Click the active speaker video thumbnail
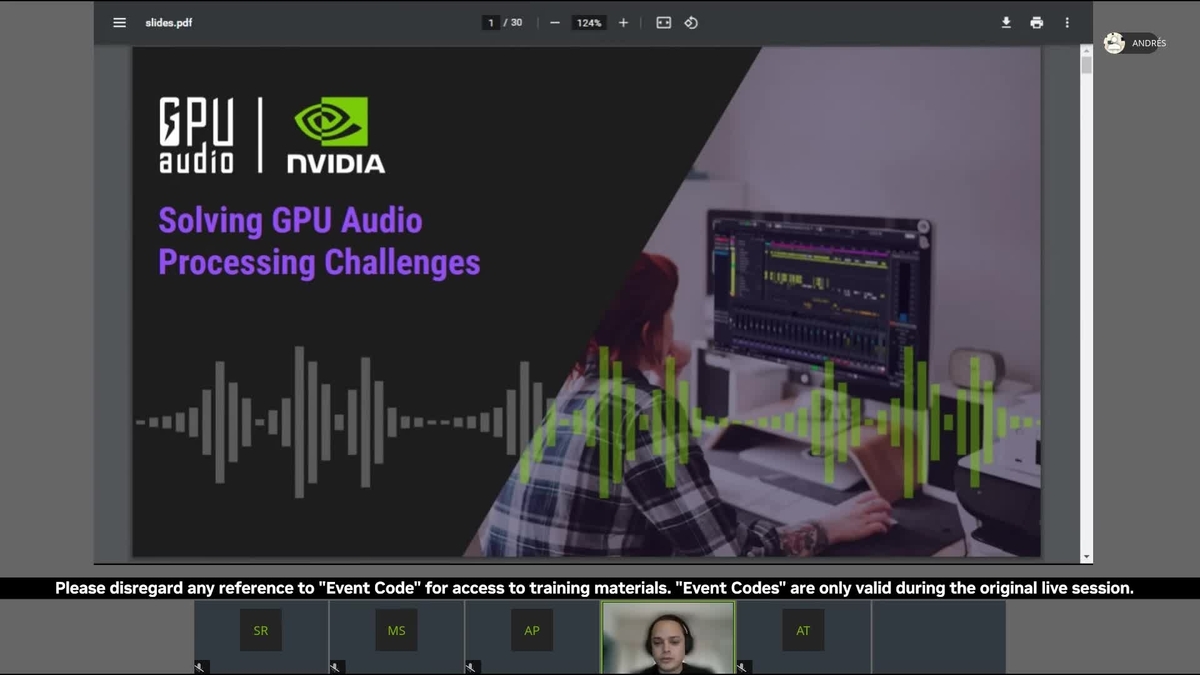The height and width of the screenshot is (675, 1200). (x=668, y=637)
